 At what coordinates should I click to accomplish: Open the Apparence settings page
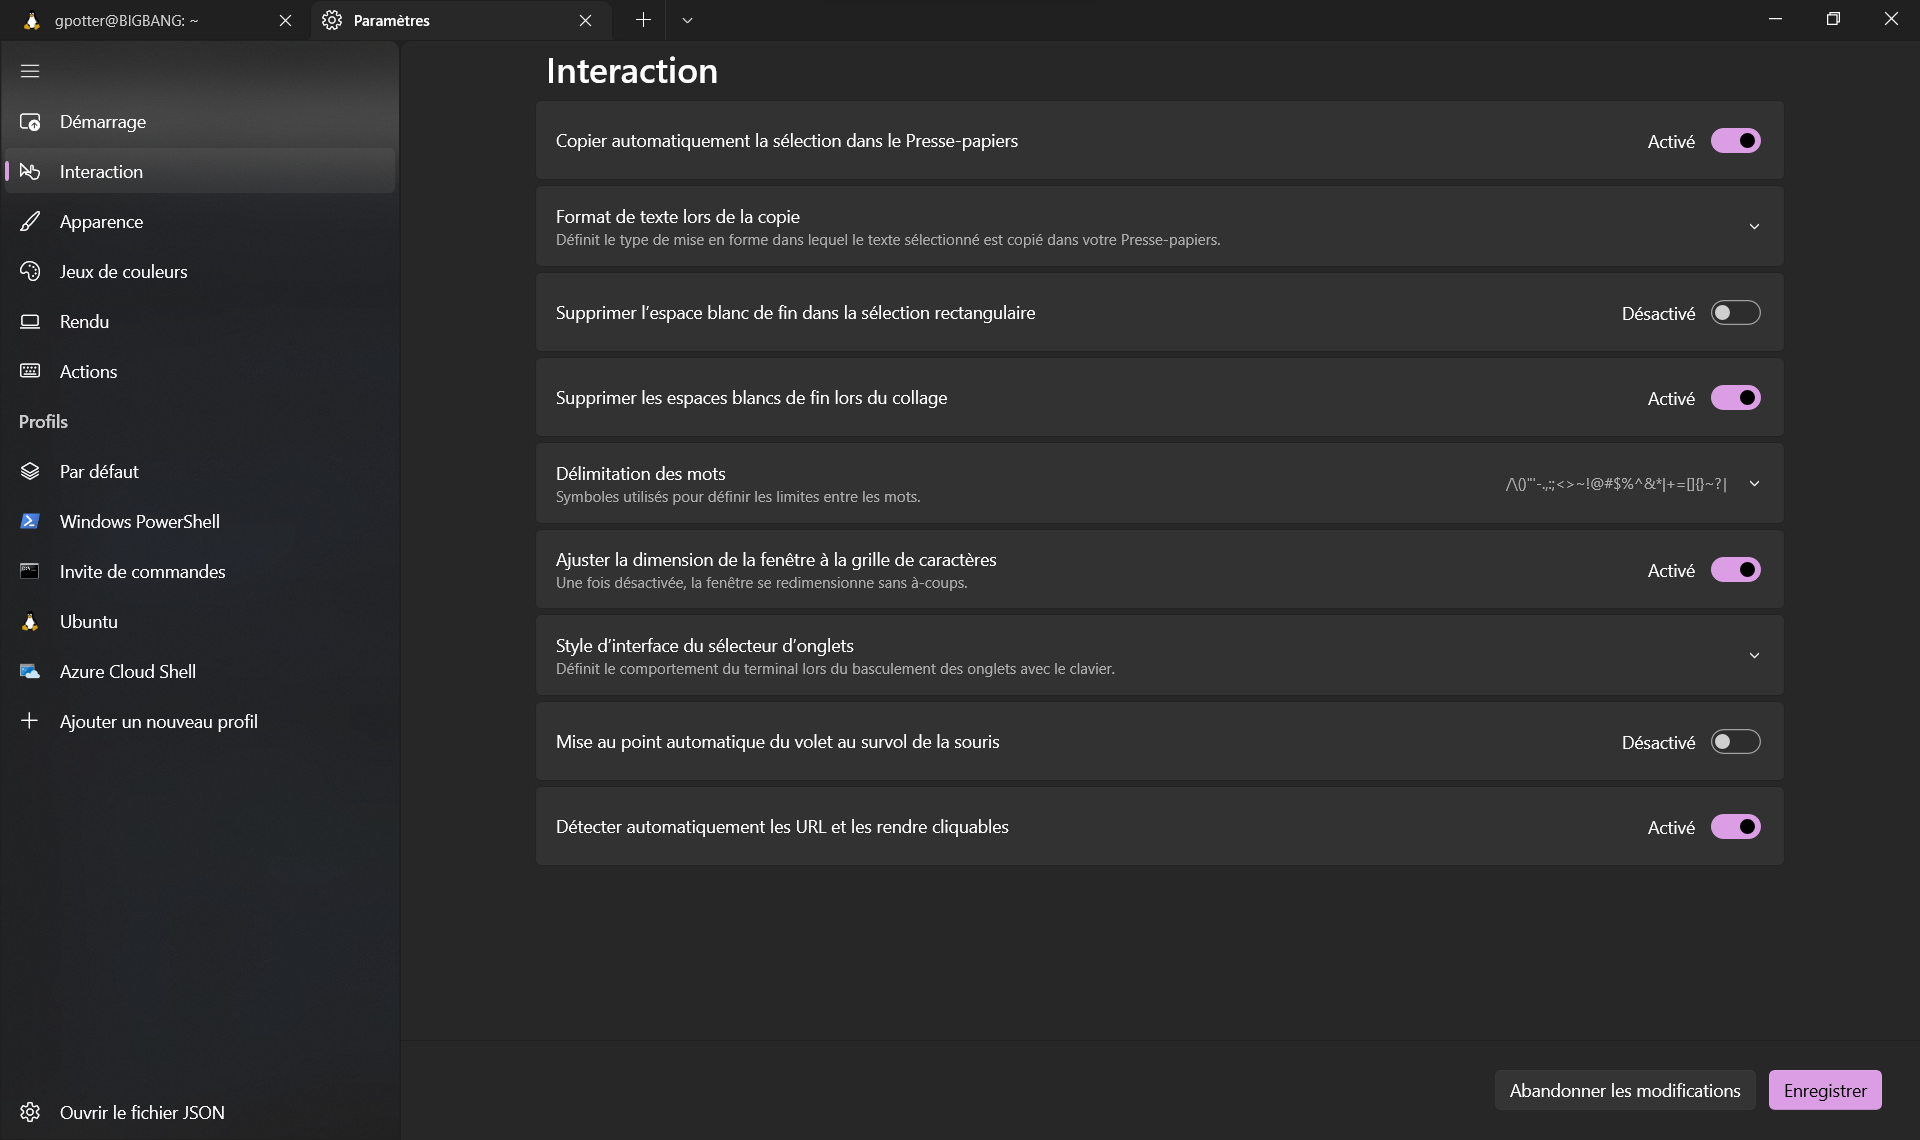pos(200,222)
